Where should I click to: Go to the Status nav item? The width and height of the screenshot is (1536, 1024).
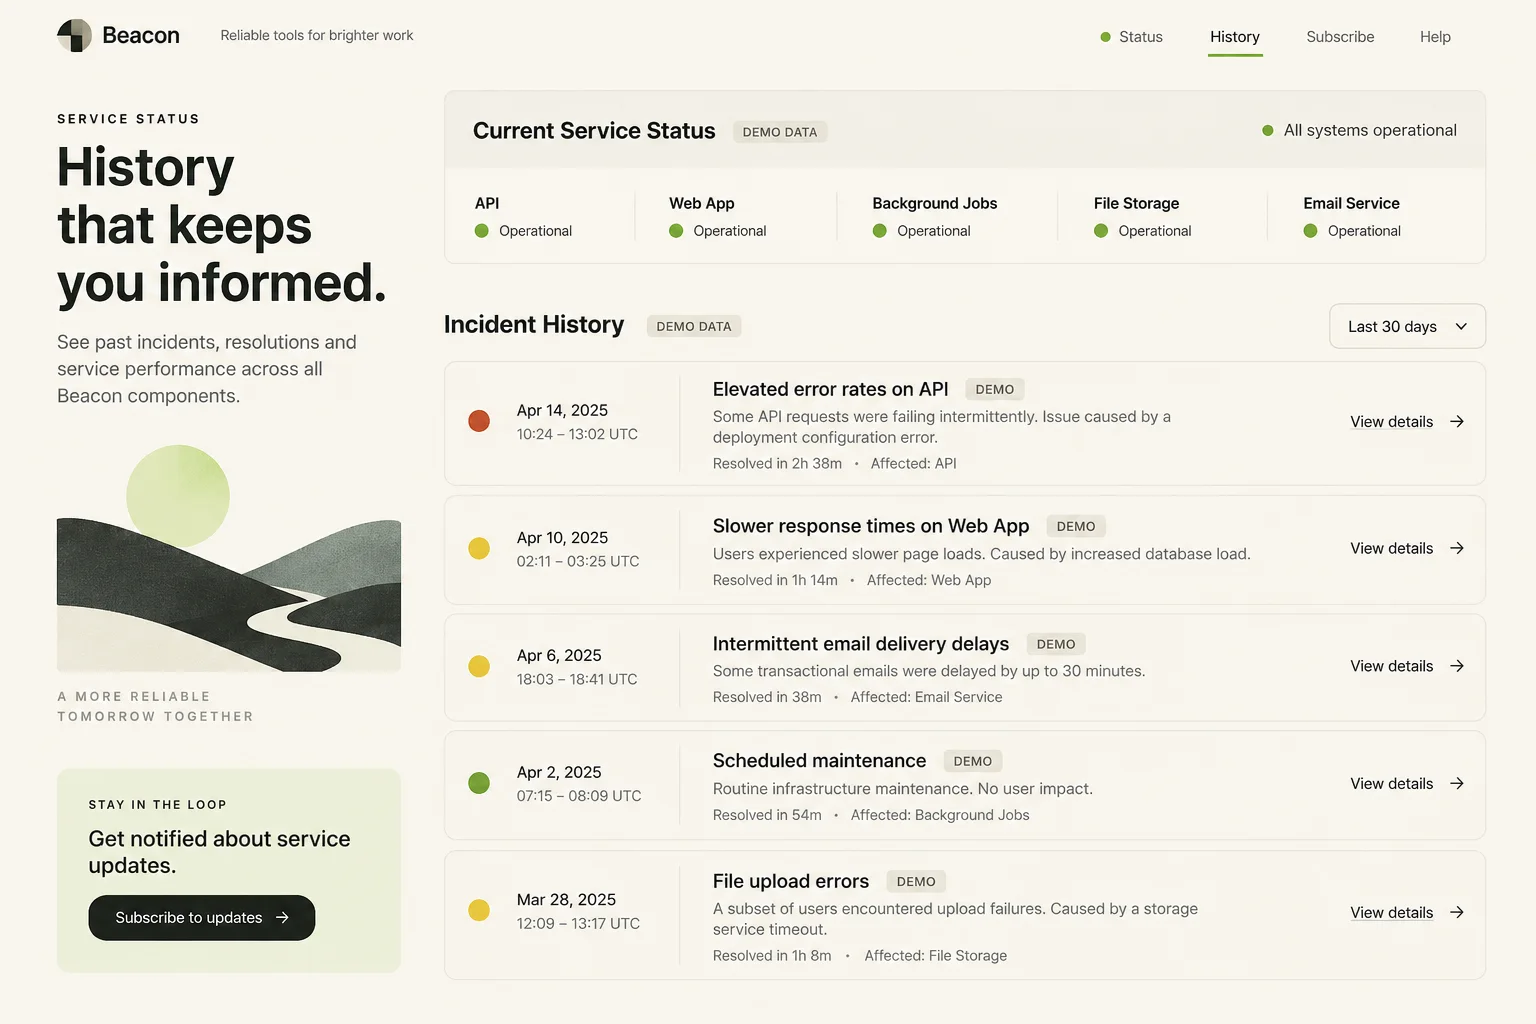click(x=1131, y=37)
